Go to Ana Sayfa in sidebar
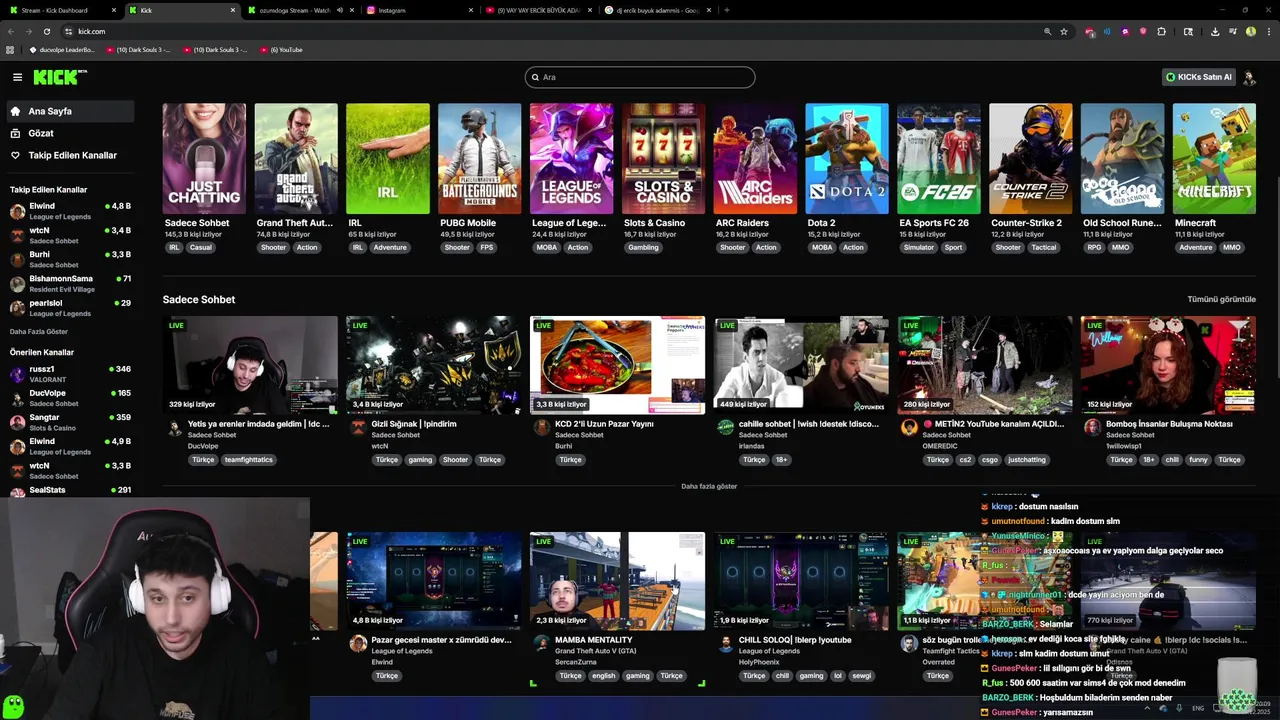This screenshot has width=1280, height=720. 70,111
